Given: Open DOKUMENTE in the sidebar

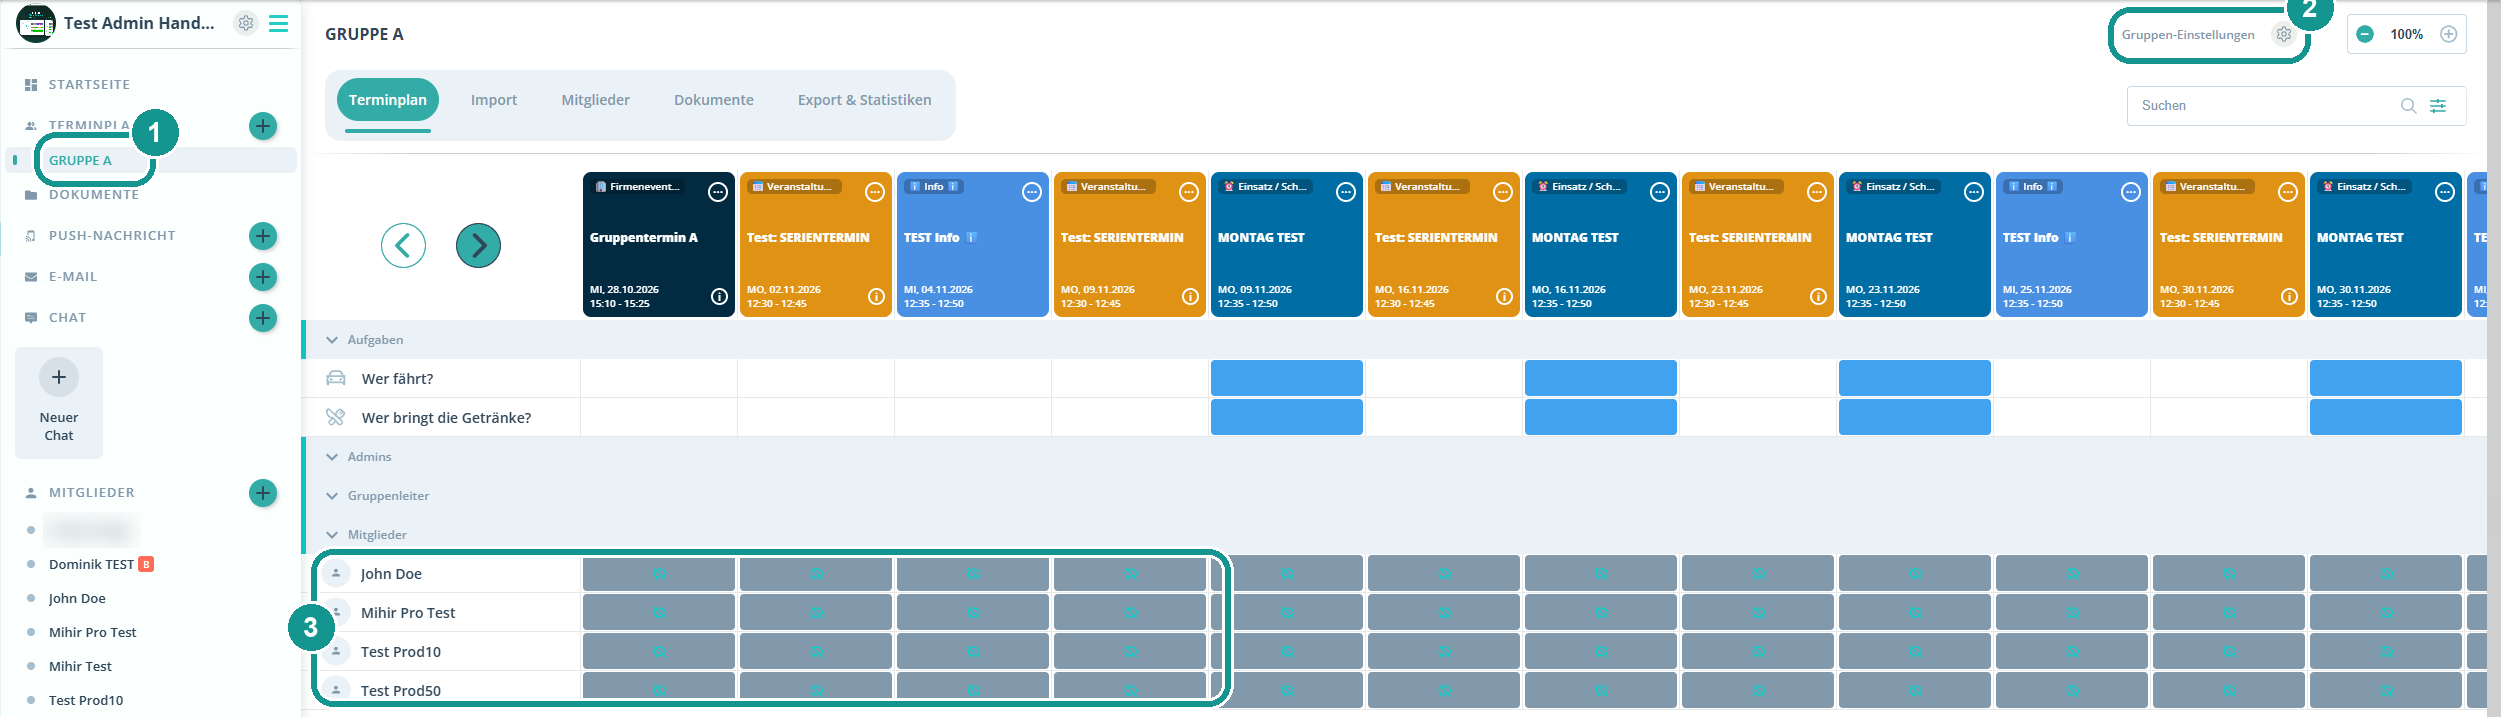Looking at the screenshot, I should tap(94, 195).
